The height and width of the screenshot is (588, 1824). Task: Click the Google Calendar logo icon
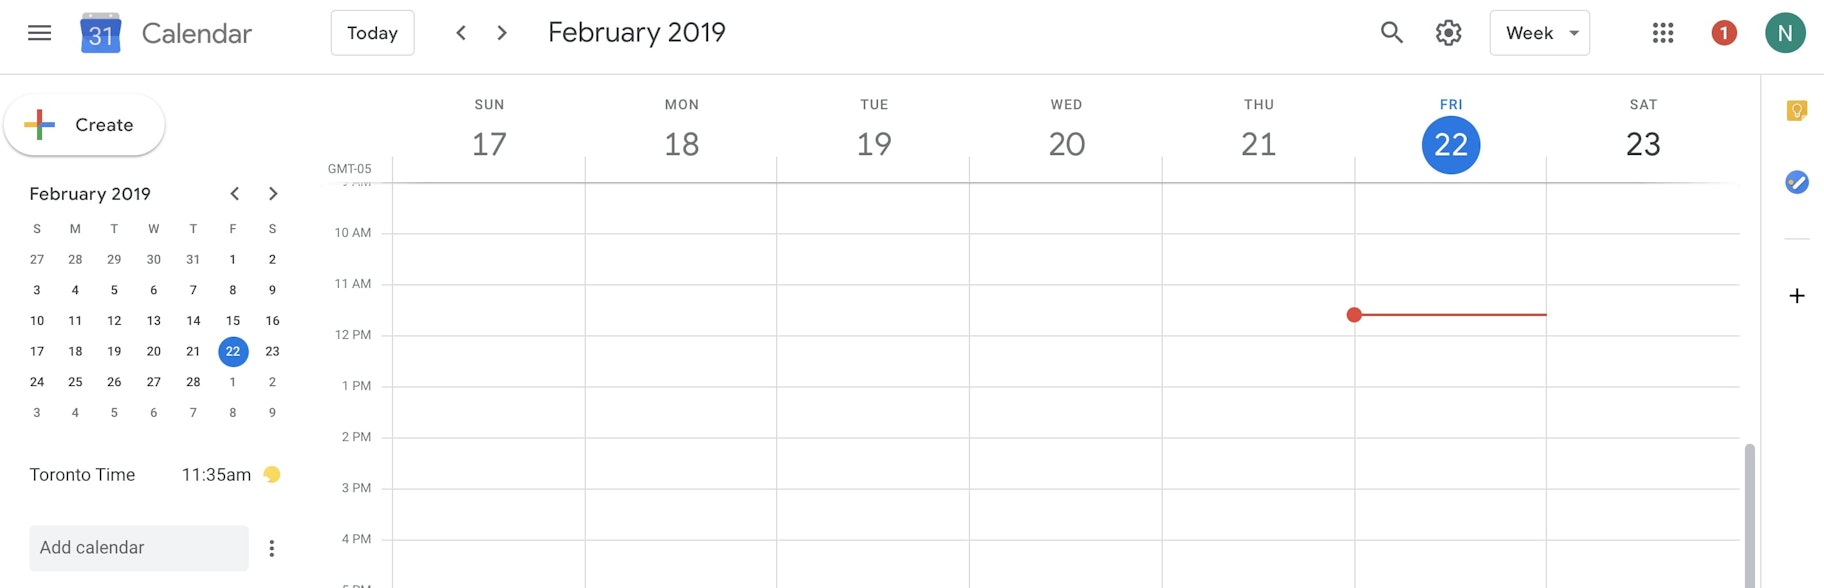click(100, 33)
